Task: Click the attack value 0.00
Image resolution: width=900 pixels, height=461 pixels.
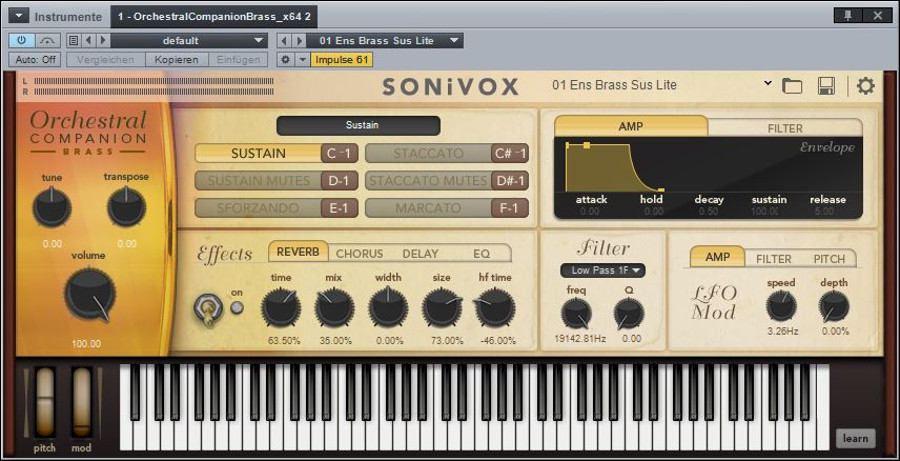Action: click(589, 211)
